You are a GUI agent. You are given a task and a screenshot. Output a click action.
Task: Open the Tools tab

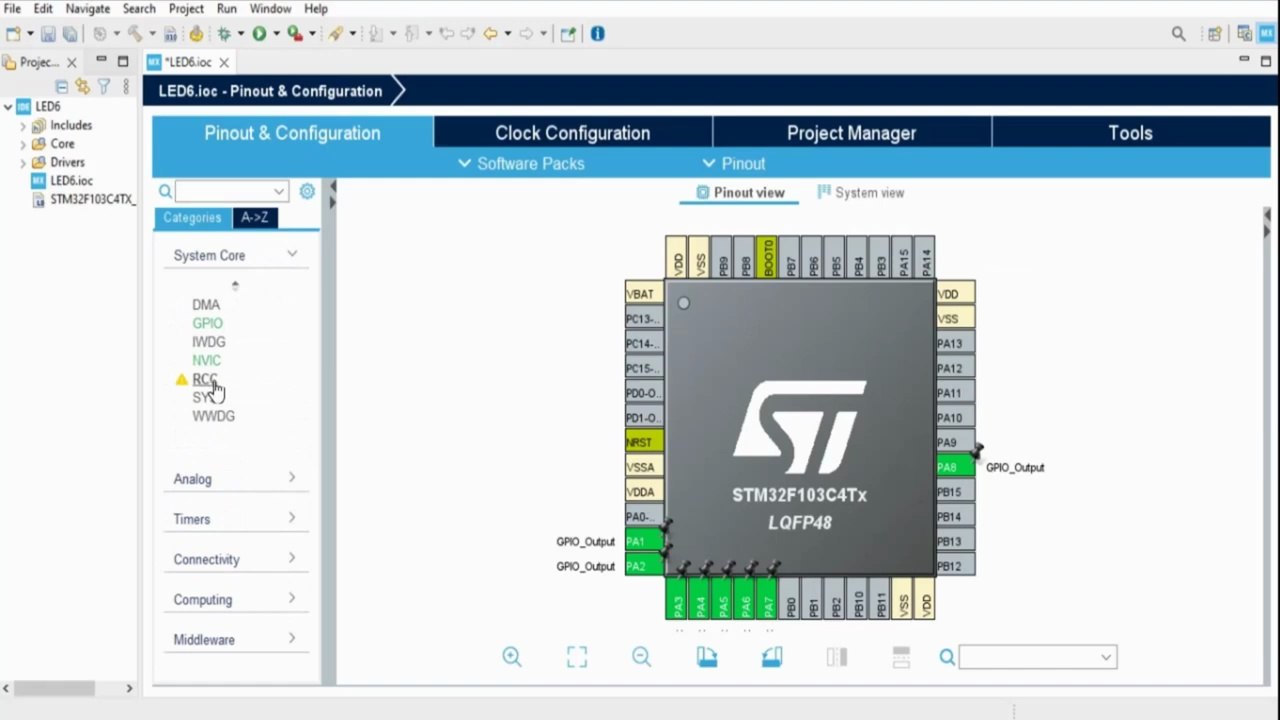1131,133
